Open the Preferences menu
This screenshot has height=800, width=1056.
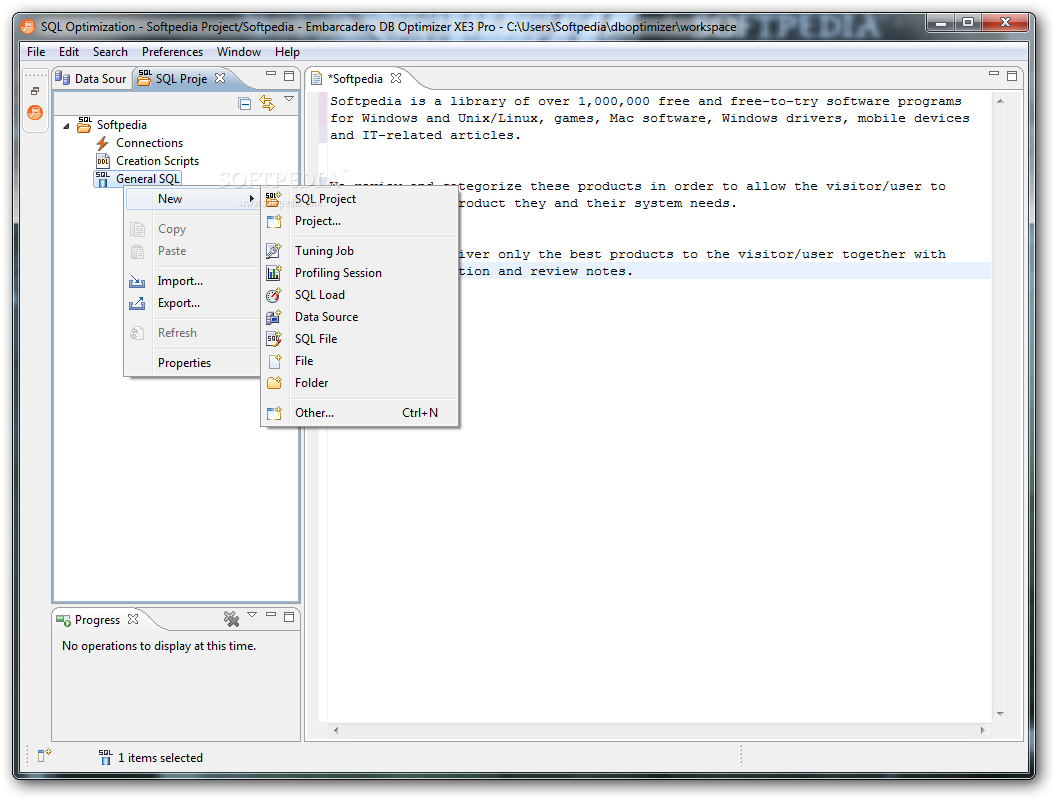pyautogui.click(x=172, y=52)
